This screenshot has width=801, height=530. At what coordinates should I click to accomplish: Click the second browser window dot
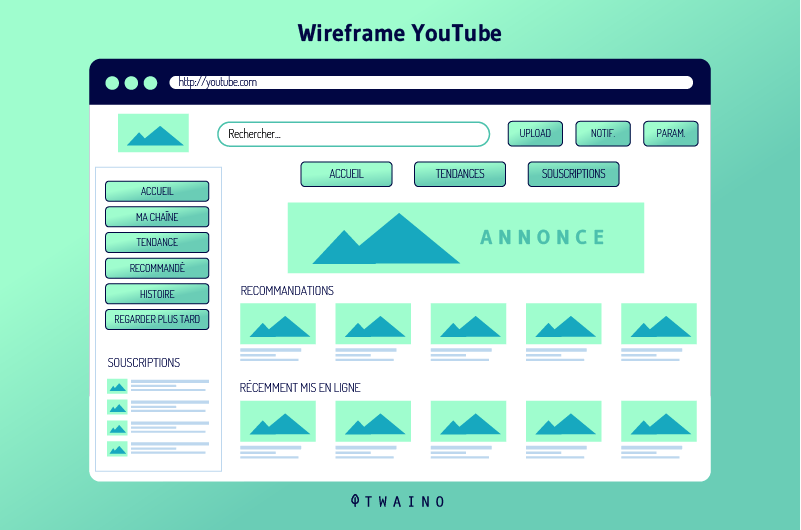coord(131,83)
